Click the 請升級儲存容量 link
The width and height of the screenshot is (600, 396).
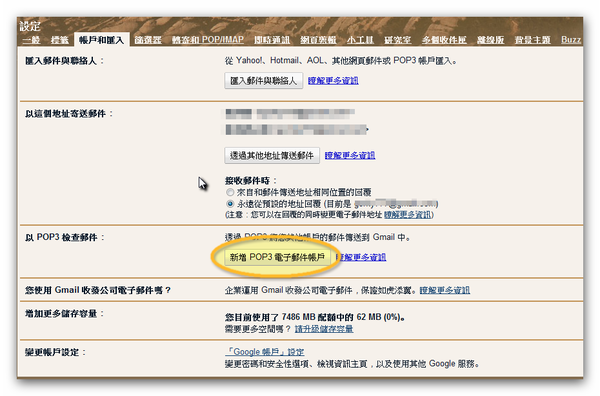(x=324, y=329)
